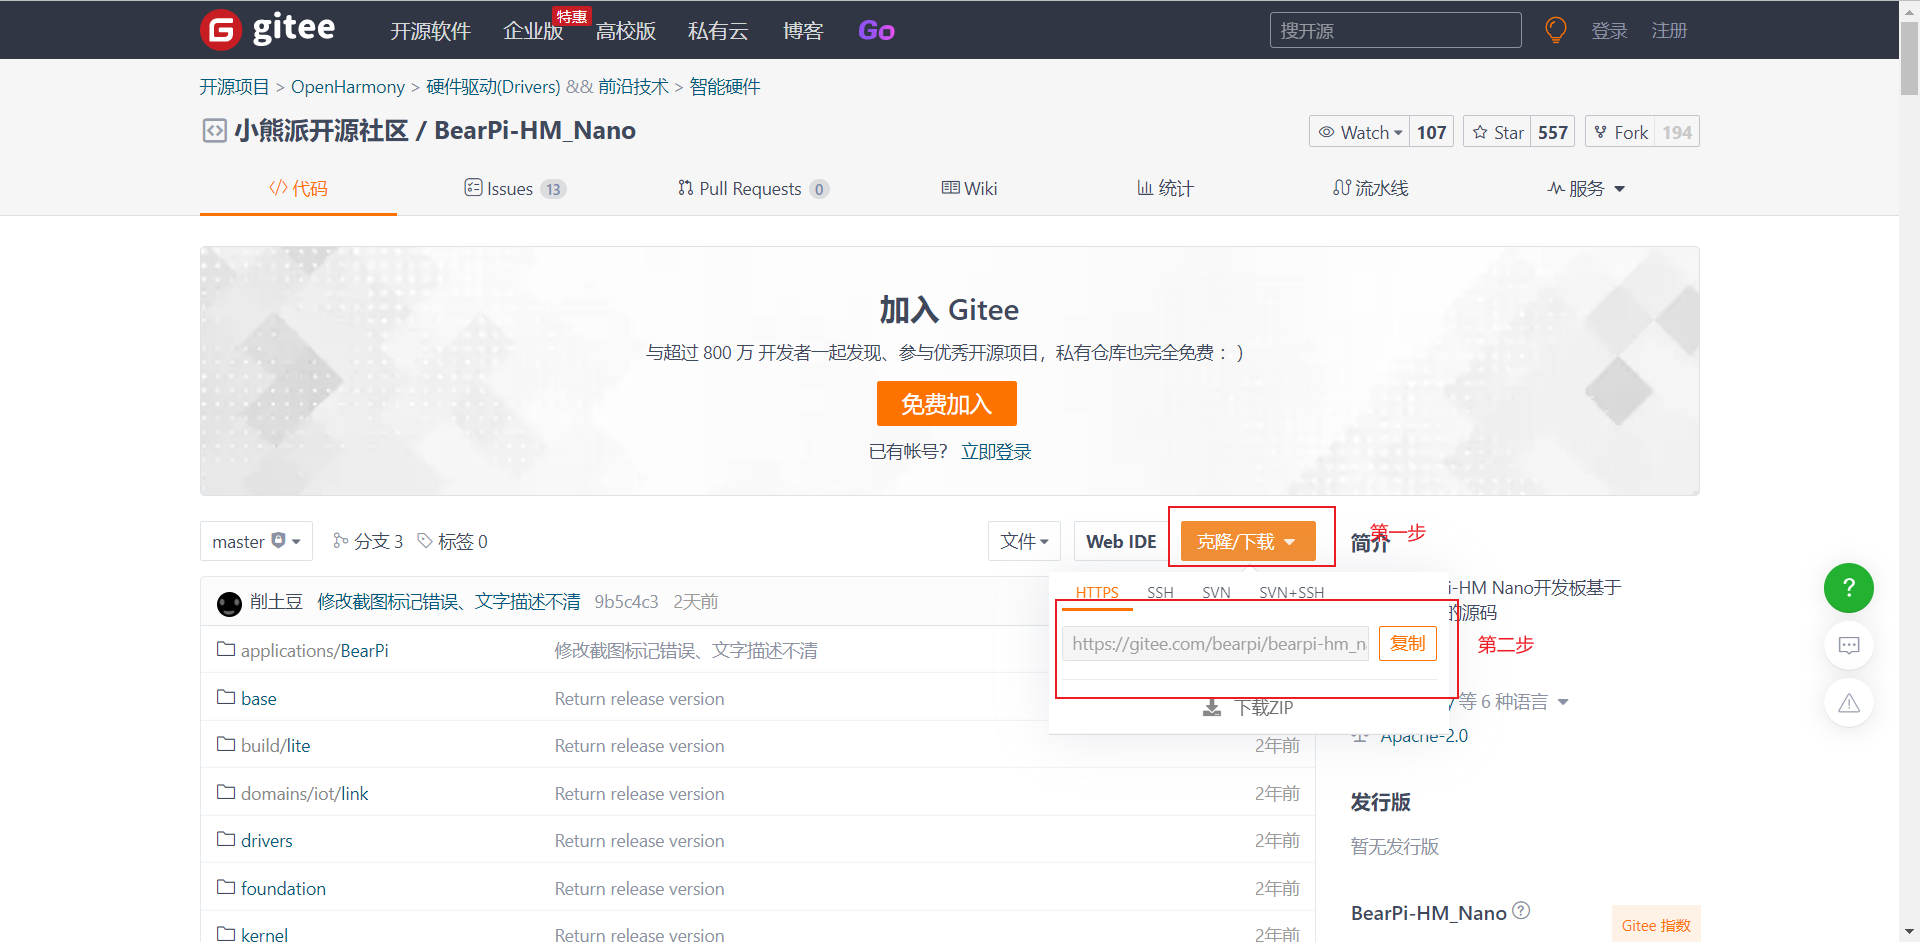Expand the 克隆/下载 dropdown button
Image resolution: width=1920 pixels, height=942 pixels.
click(x=1248, y=541)
